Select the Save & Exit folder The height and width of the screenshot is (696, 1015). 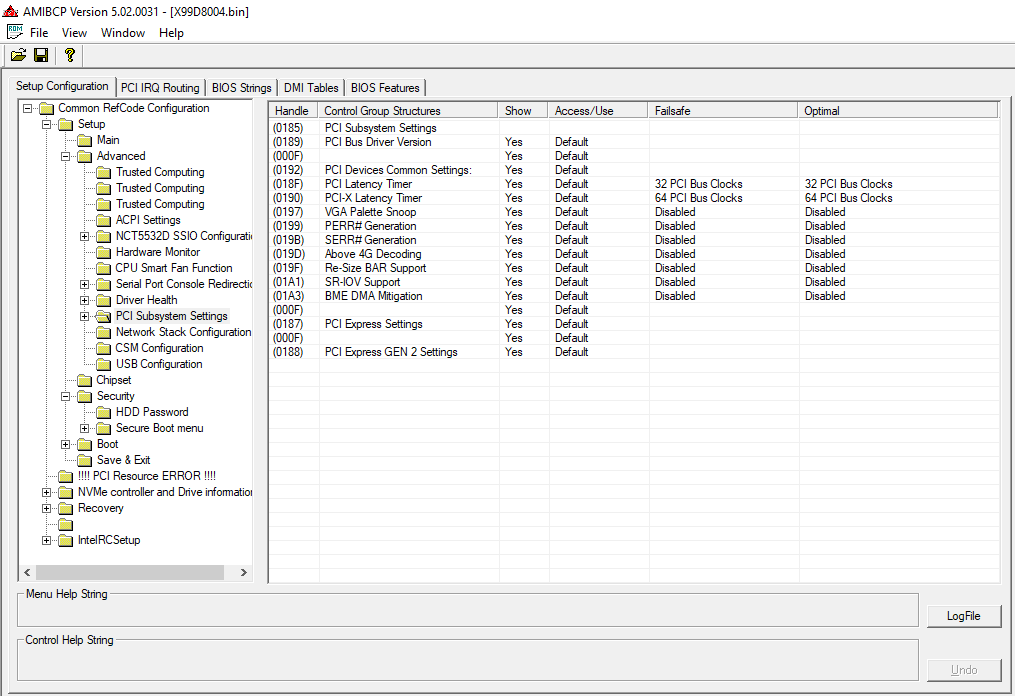tap(123, 460)
